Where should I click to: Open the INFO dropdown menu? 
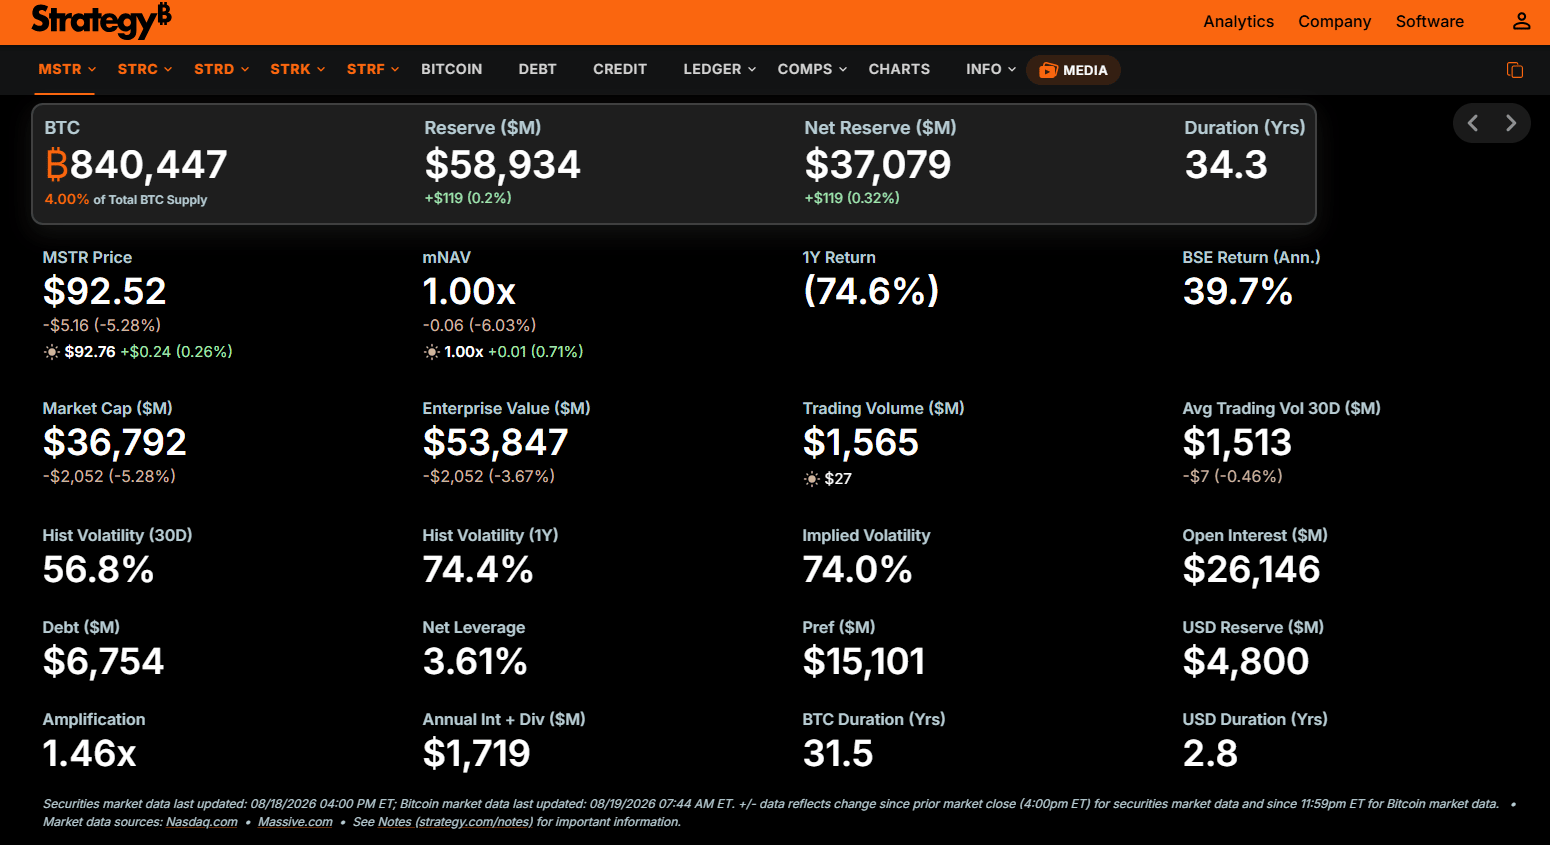(991, 69)
